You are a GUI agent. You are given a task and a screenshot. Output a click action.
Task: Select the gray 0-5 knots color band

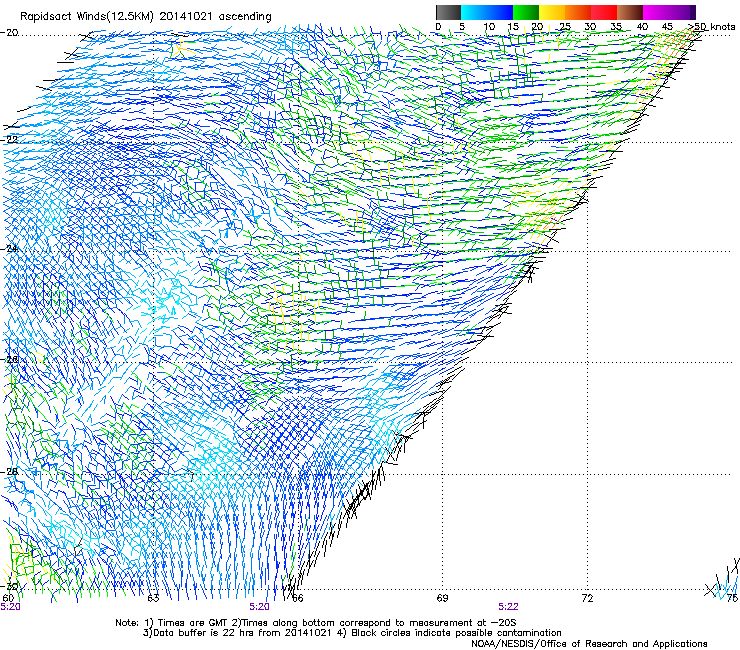pos(448,12)
